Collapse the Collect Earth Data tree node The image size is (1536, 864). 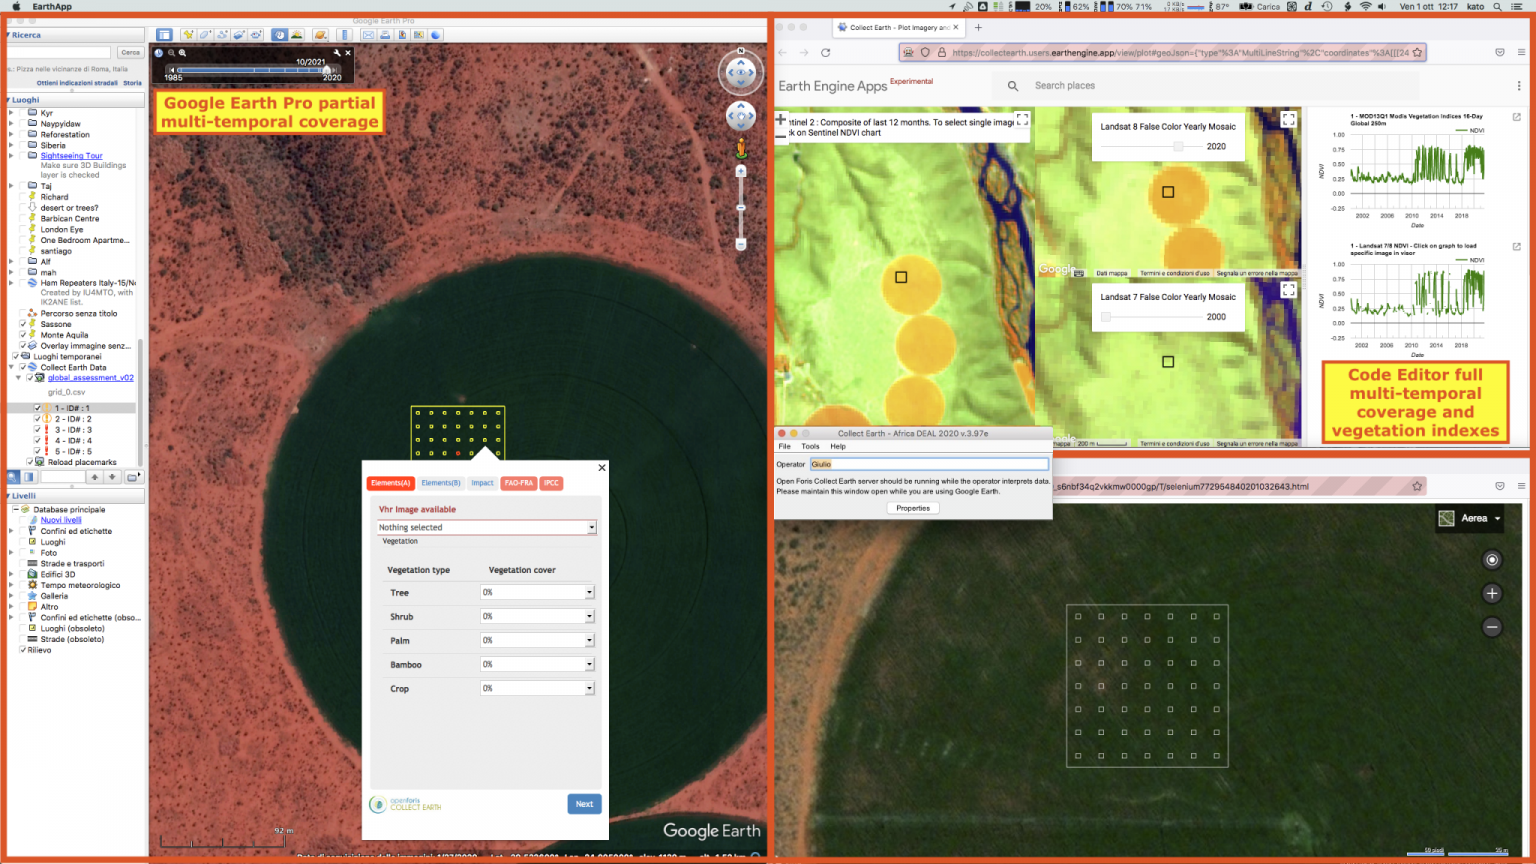[11, 367]
